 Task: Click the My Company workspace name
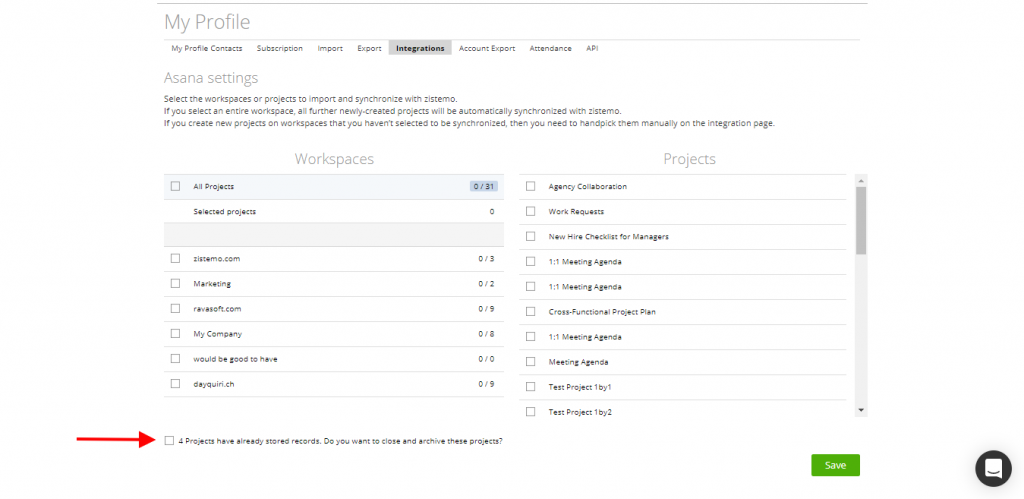point(217,333)
